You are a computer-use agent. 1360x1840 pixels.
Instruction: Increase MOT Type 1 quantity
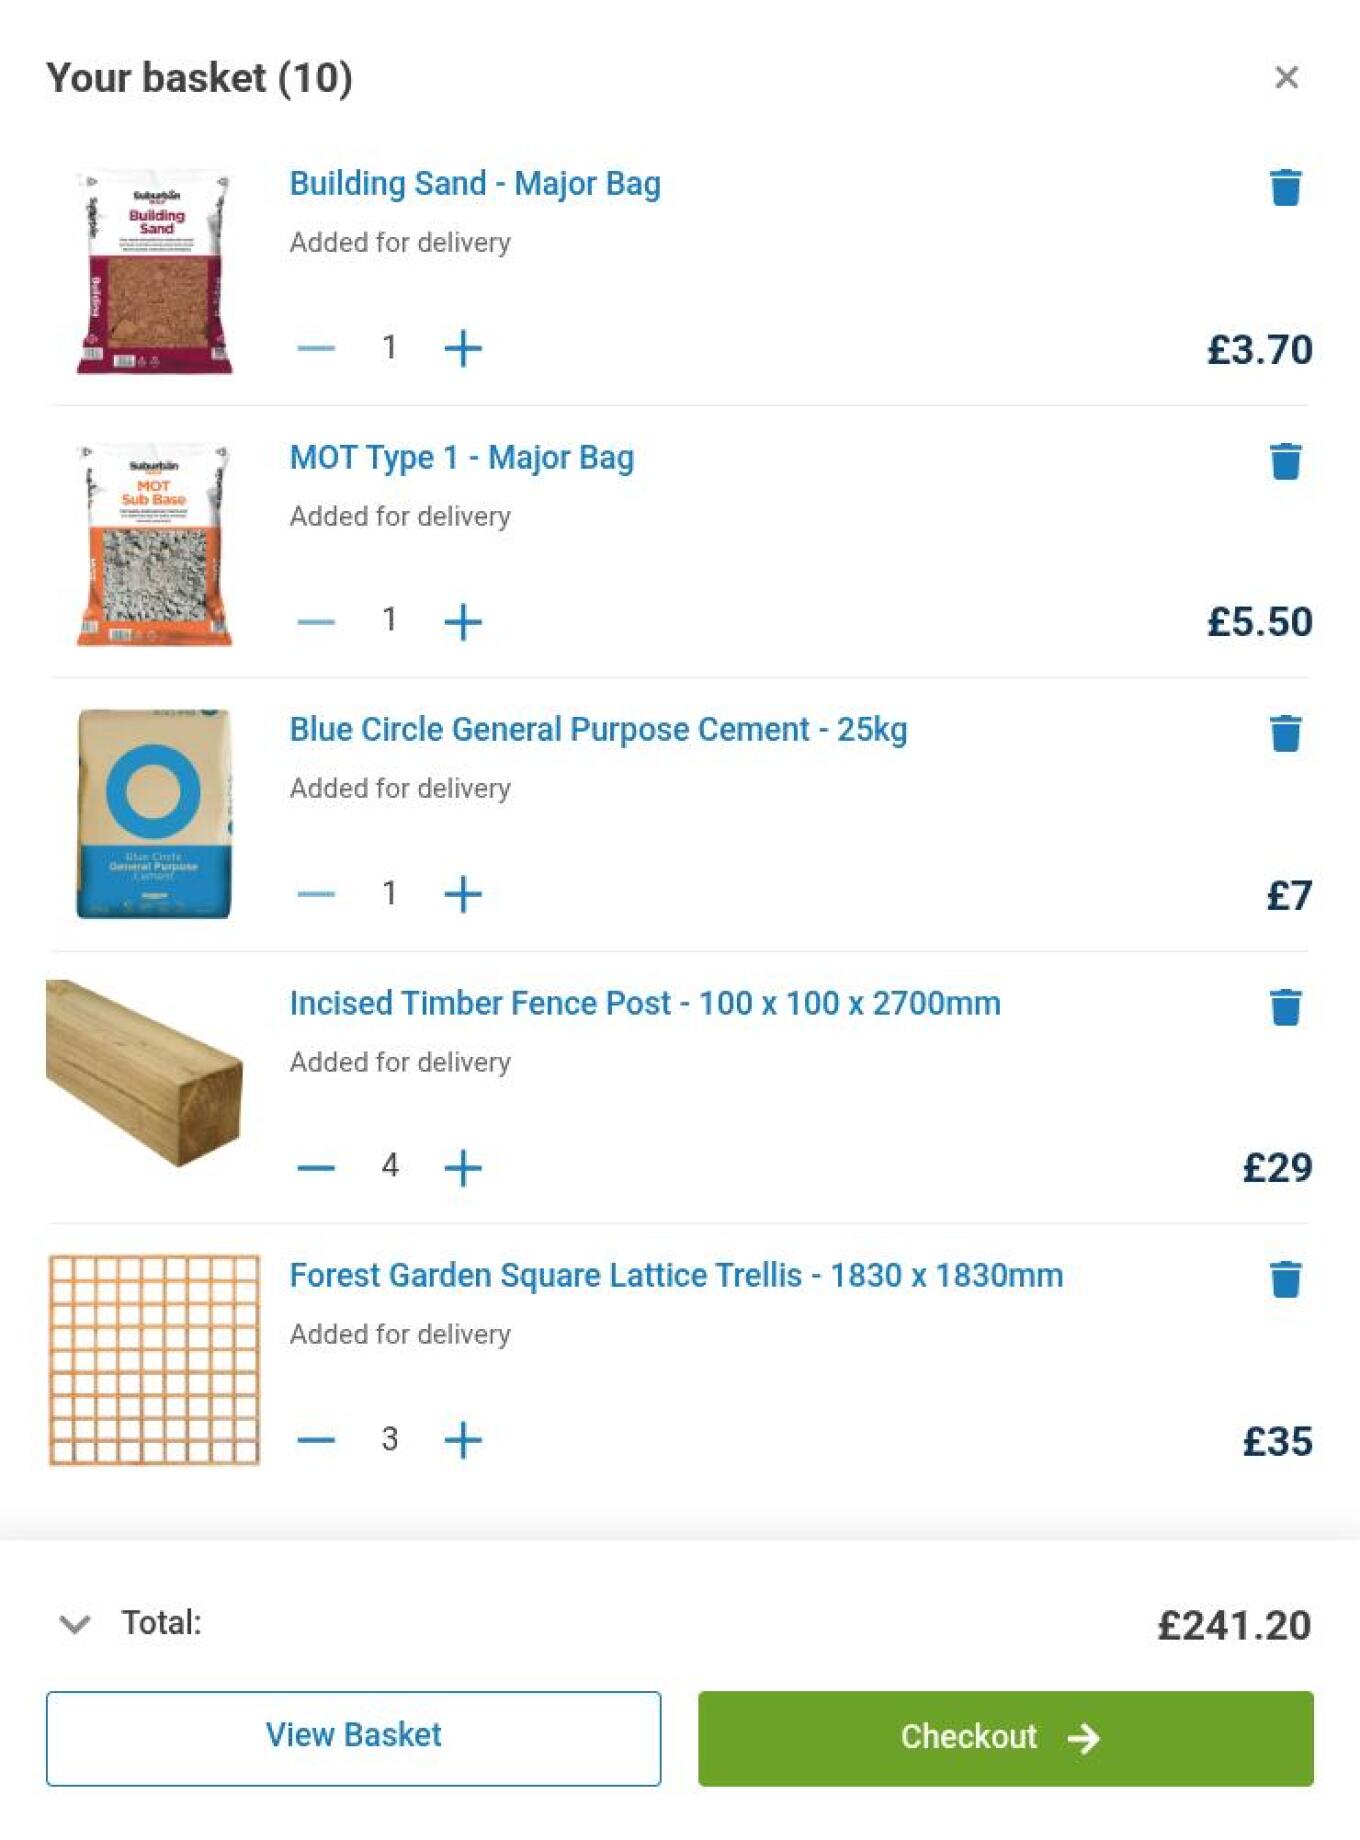(463, 621)
